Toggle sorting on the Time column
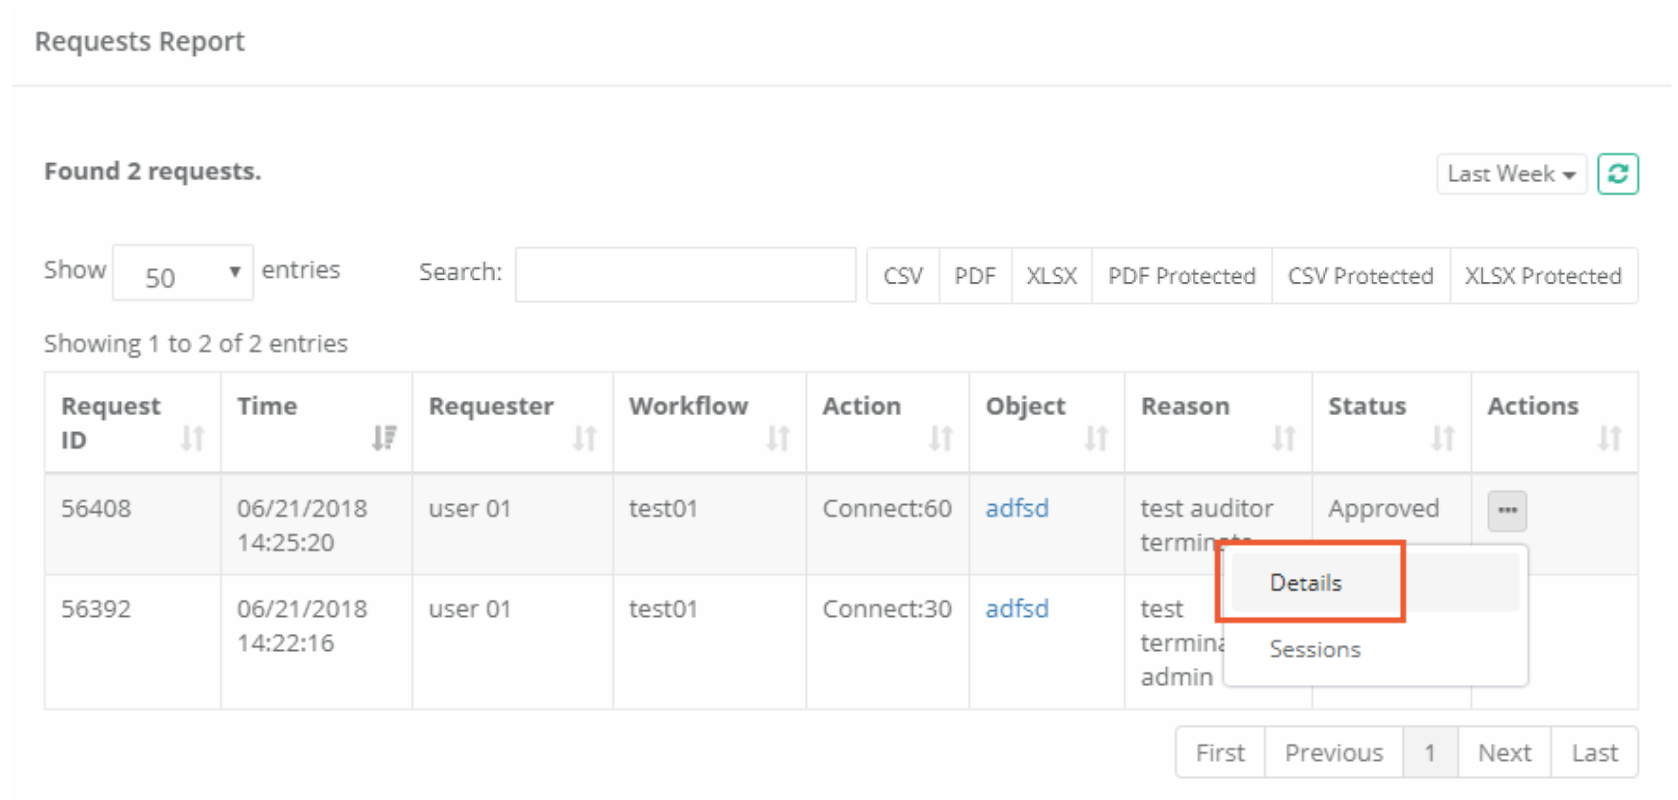1678x800 pixels. pos(383,438)
